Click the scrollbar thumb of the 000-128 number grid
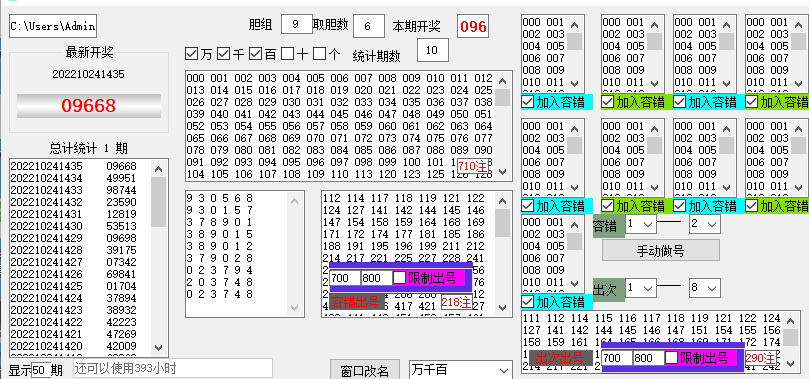 point(503,97)
